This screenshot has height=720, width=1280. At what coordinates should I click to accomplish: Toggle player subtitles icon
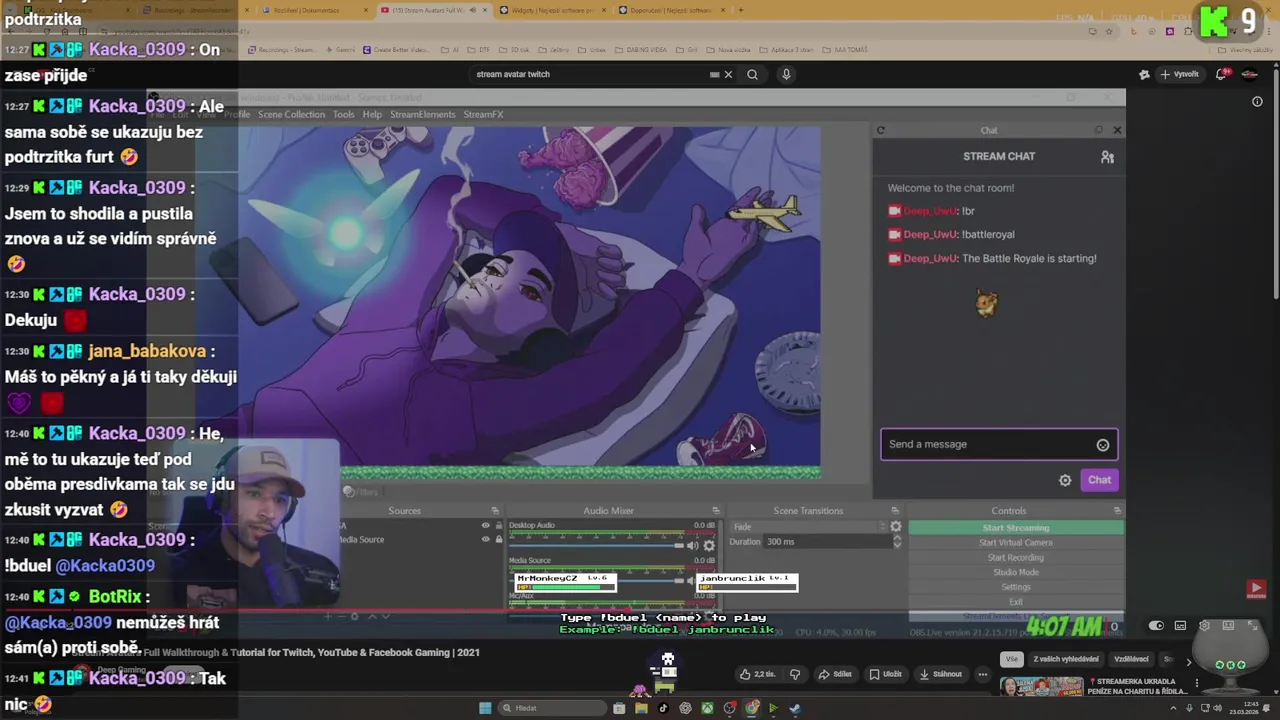point(1180,626)
